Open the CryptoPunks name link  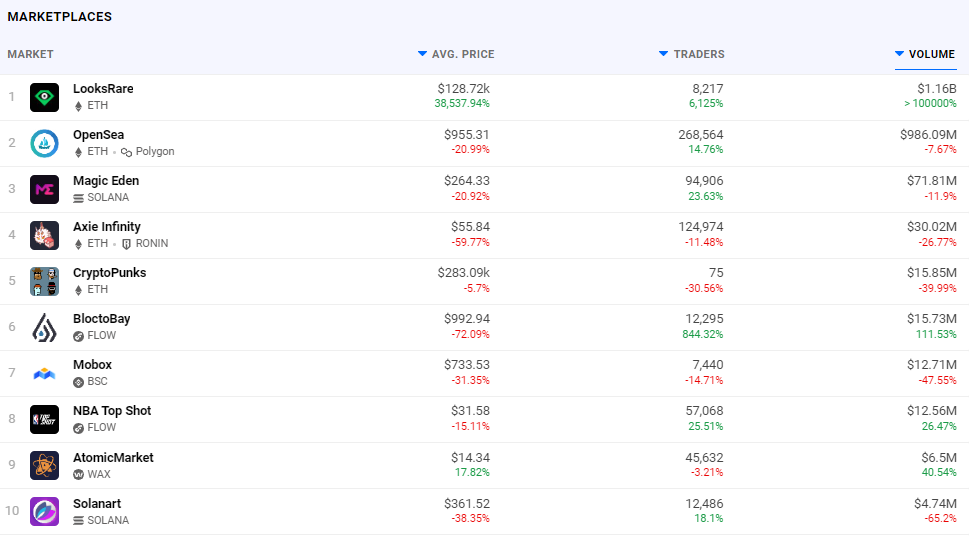pyautogui.click(x=109, y=273)
